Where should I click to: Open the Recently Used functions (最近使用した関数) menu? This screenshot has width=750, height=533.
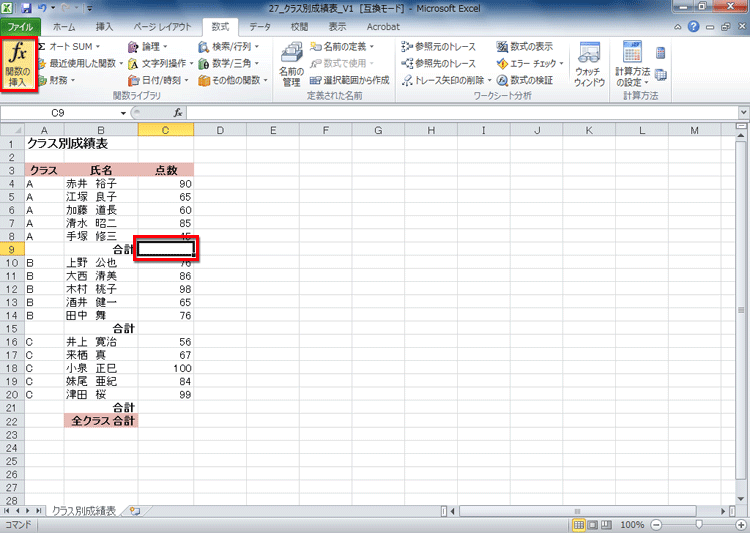[80, 63]
